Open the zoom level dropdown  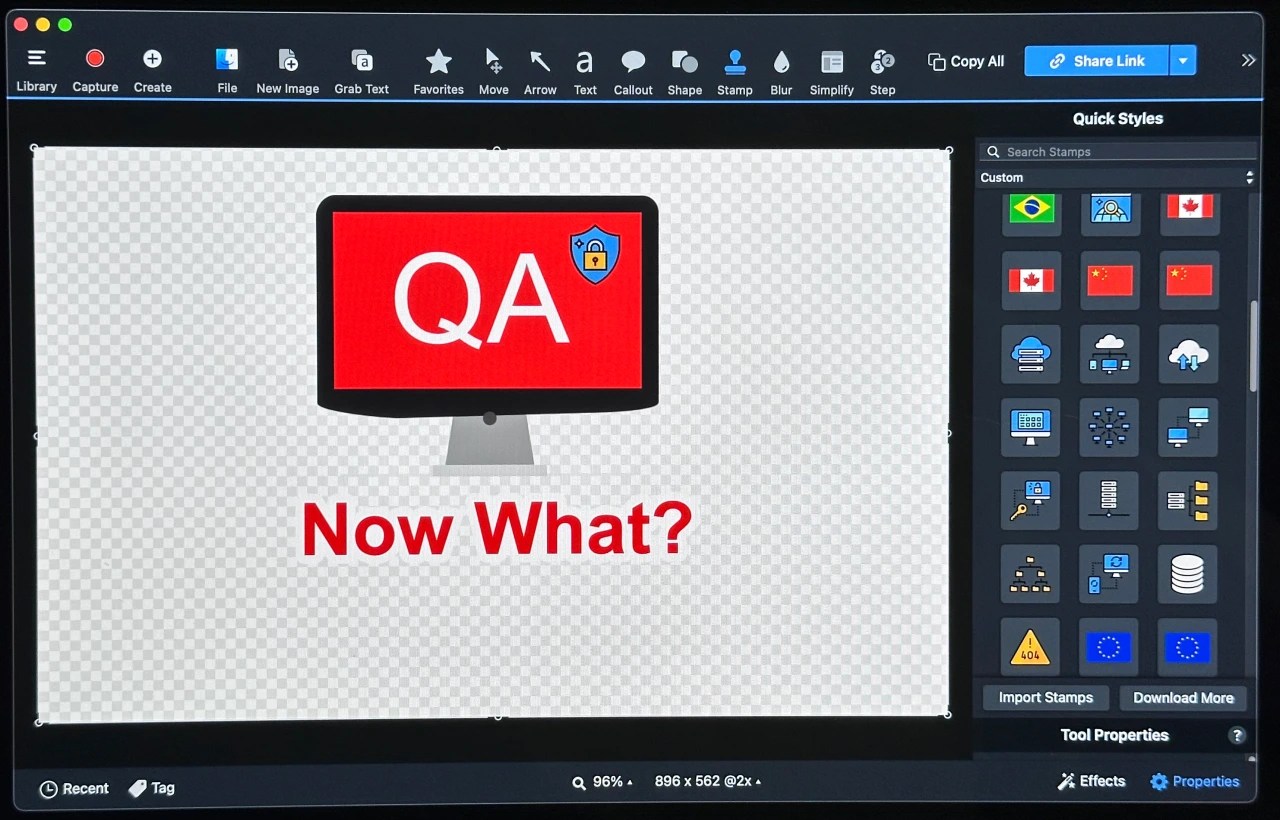click(603, 781)
